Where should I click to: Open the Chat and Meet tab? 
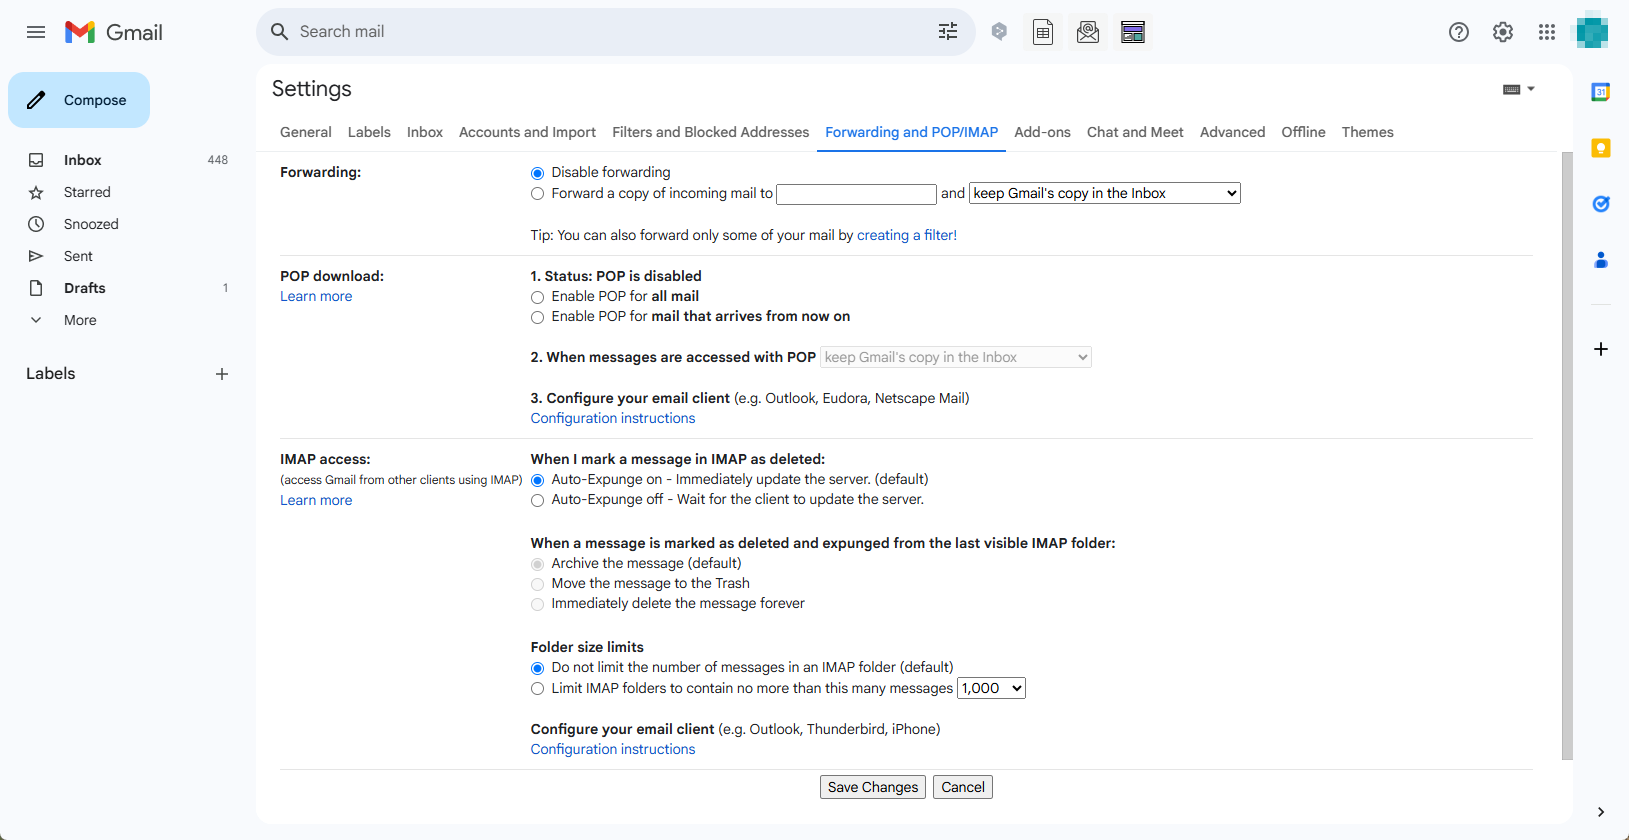(x=1135, y=132)
